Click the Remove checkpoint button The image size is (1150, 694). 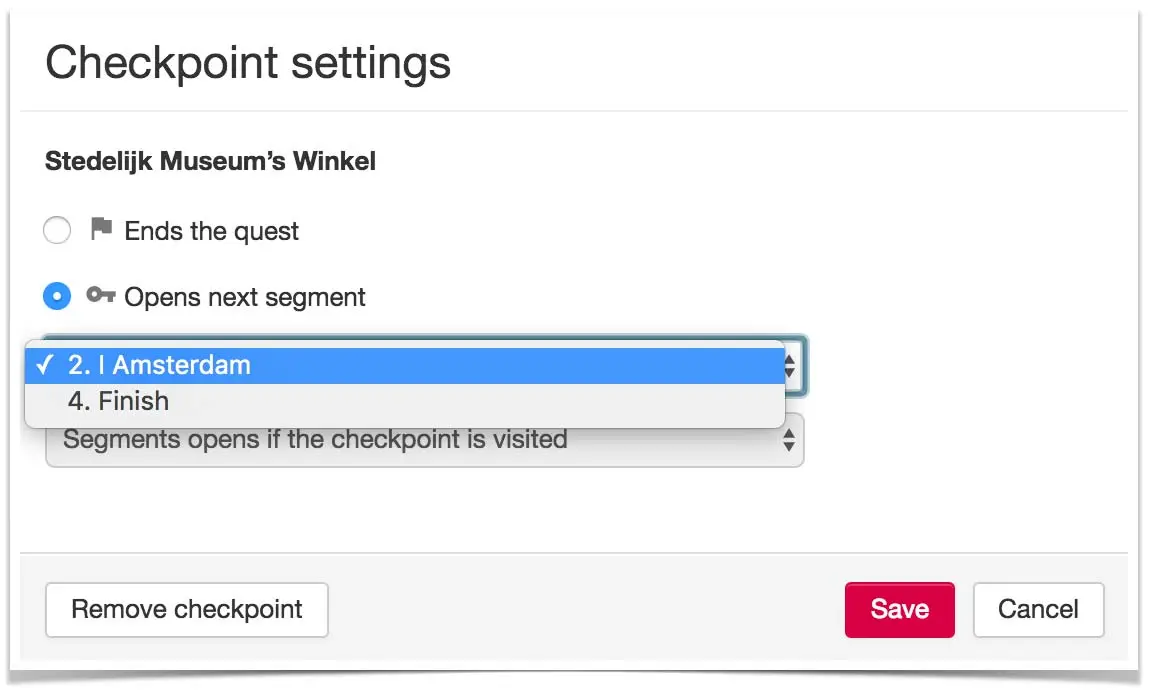187,610
